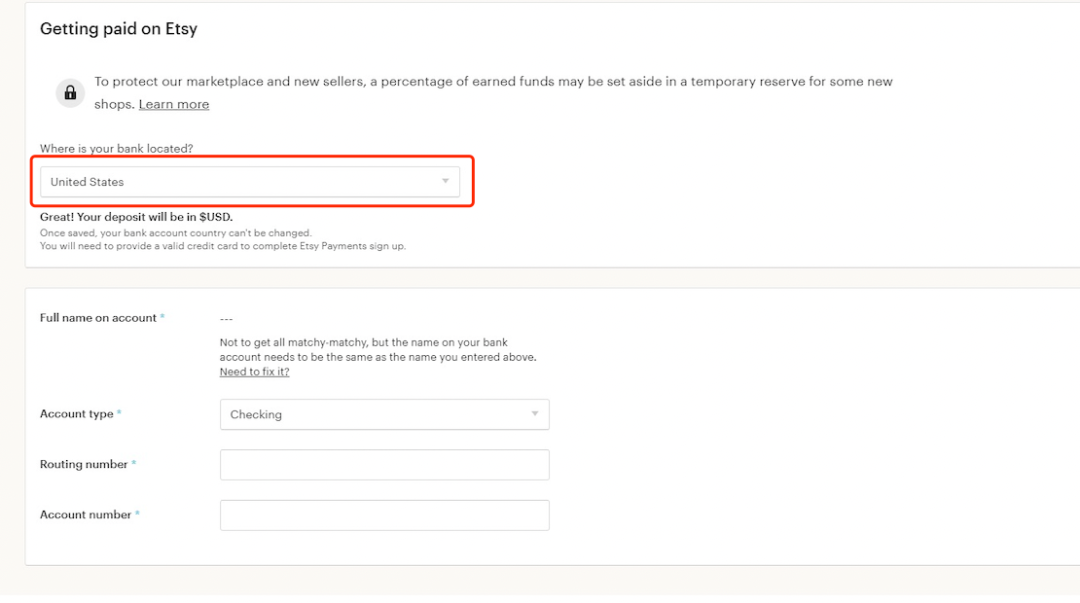Click the lock icon beside the reserve notice
This screenshot has width=1080, height=603.
68,91
